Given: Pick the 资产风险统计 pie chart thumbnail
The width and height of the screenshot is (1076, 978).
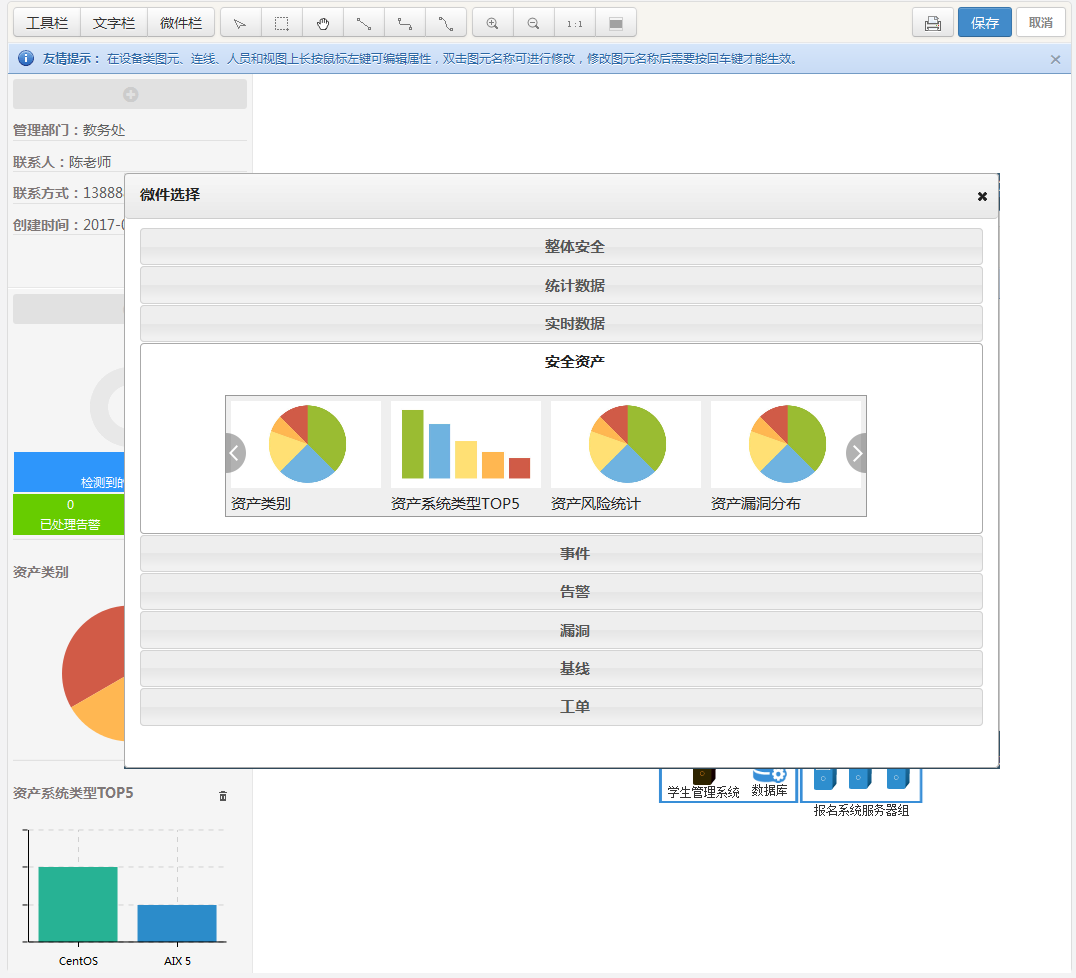Looking at the screenshot, I should [626, 445].
